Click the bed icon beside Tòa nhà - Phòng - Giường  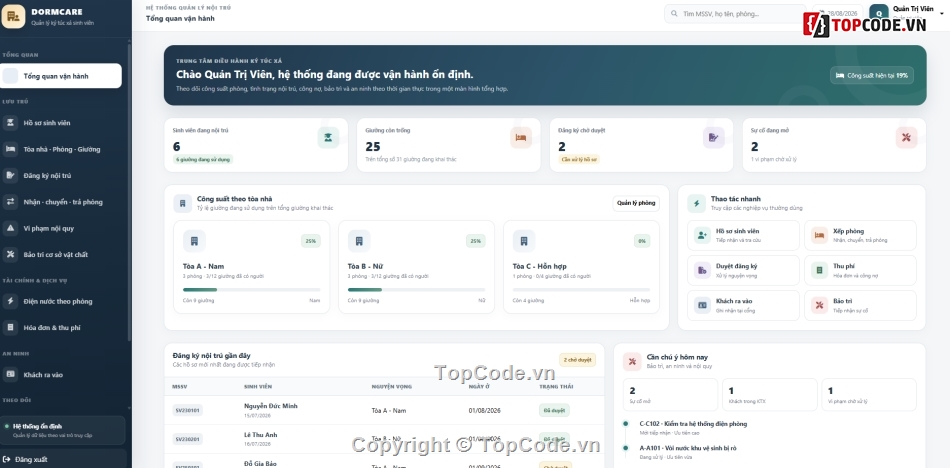[10, 149]
